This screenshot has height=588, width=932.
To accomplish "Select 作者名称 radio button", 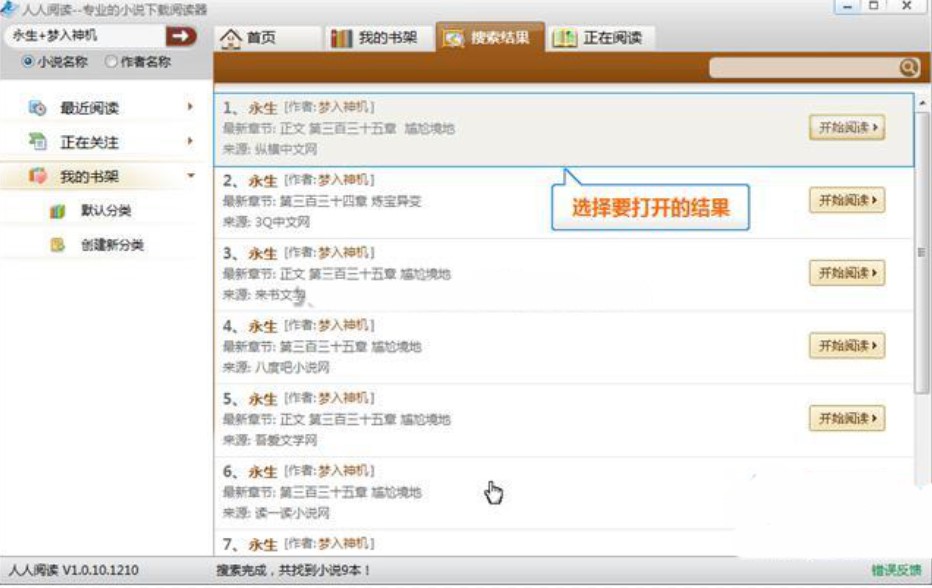I will coord(111,61).
